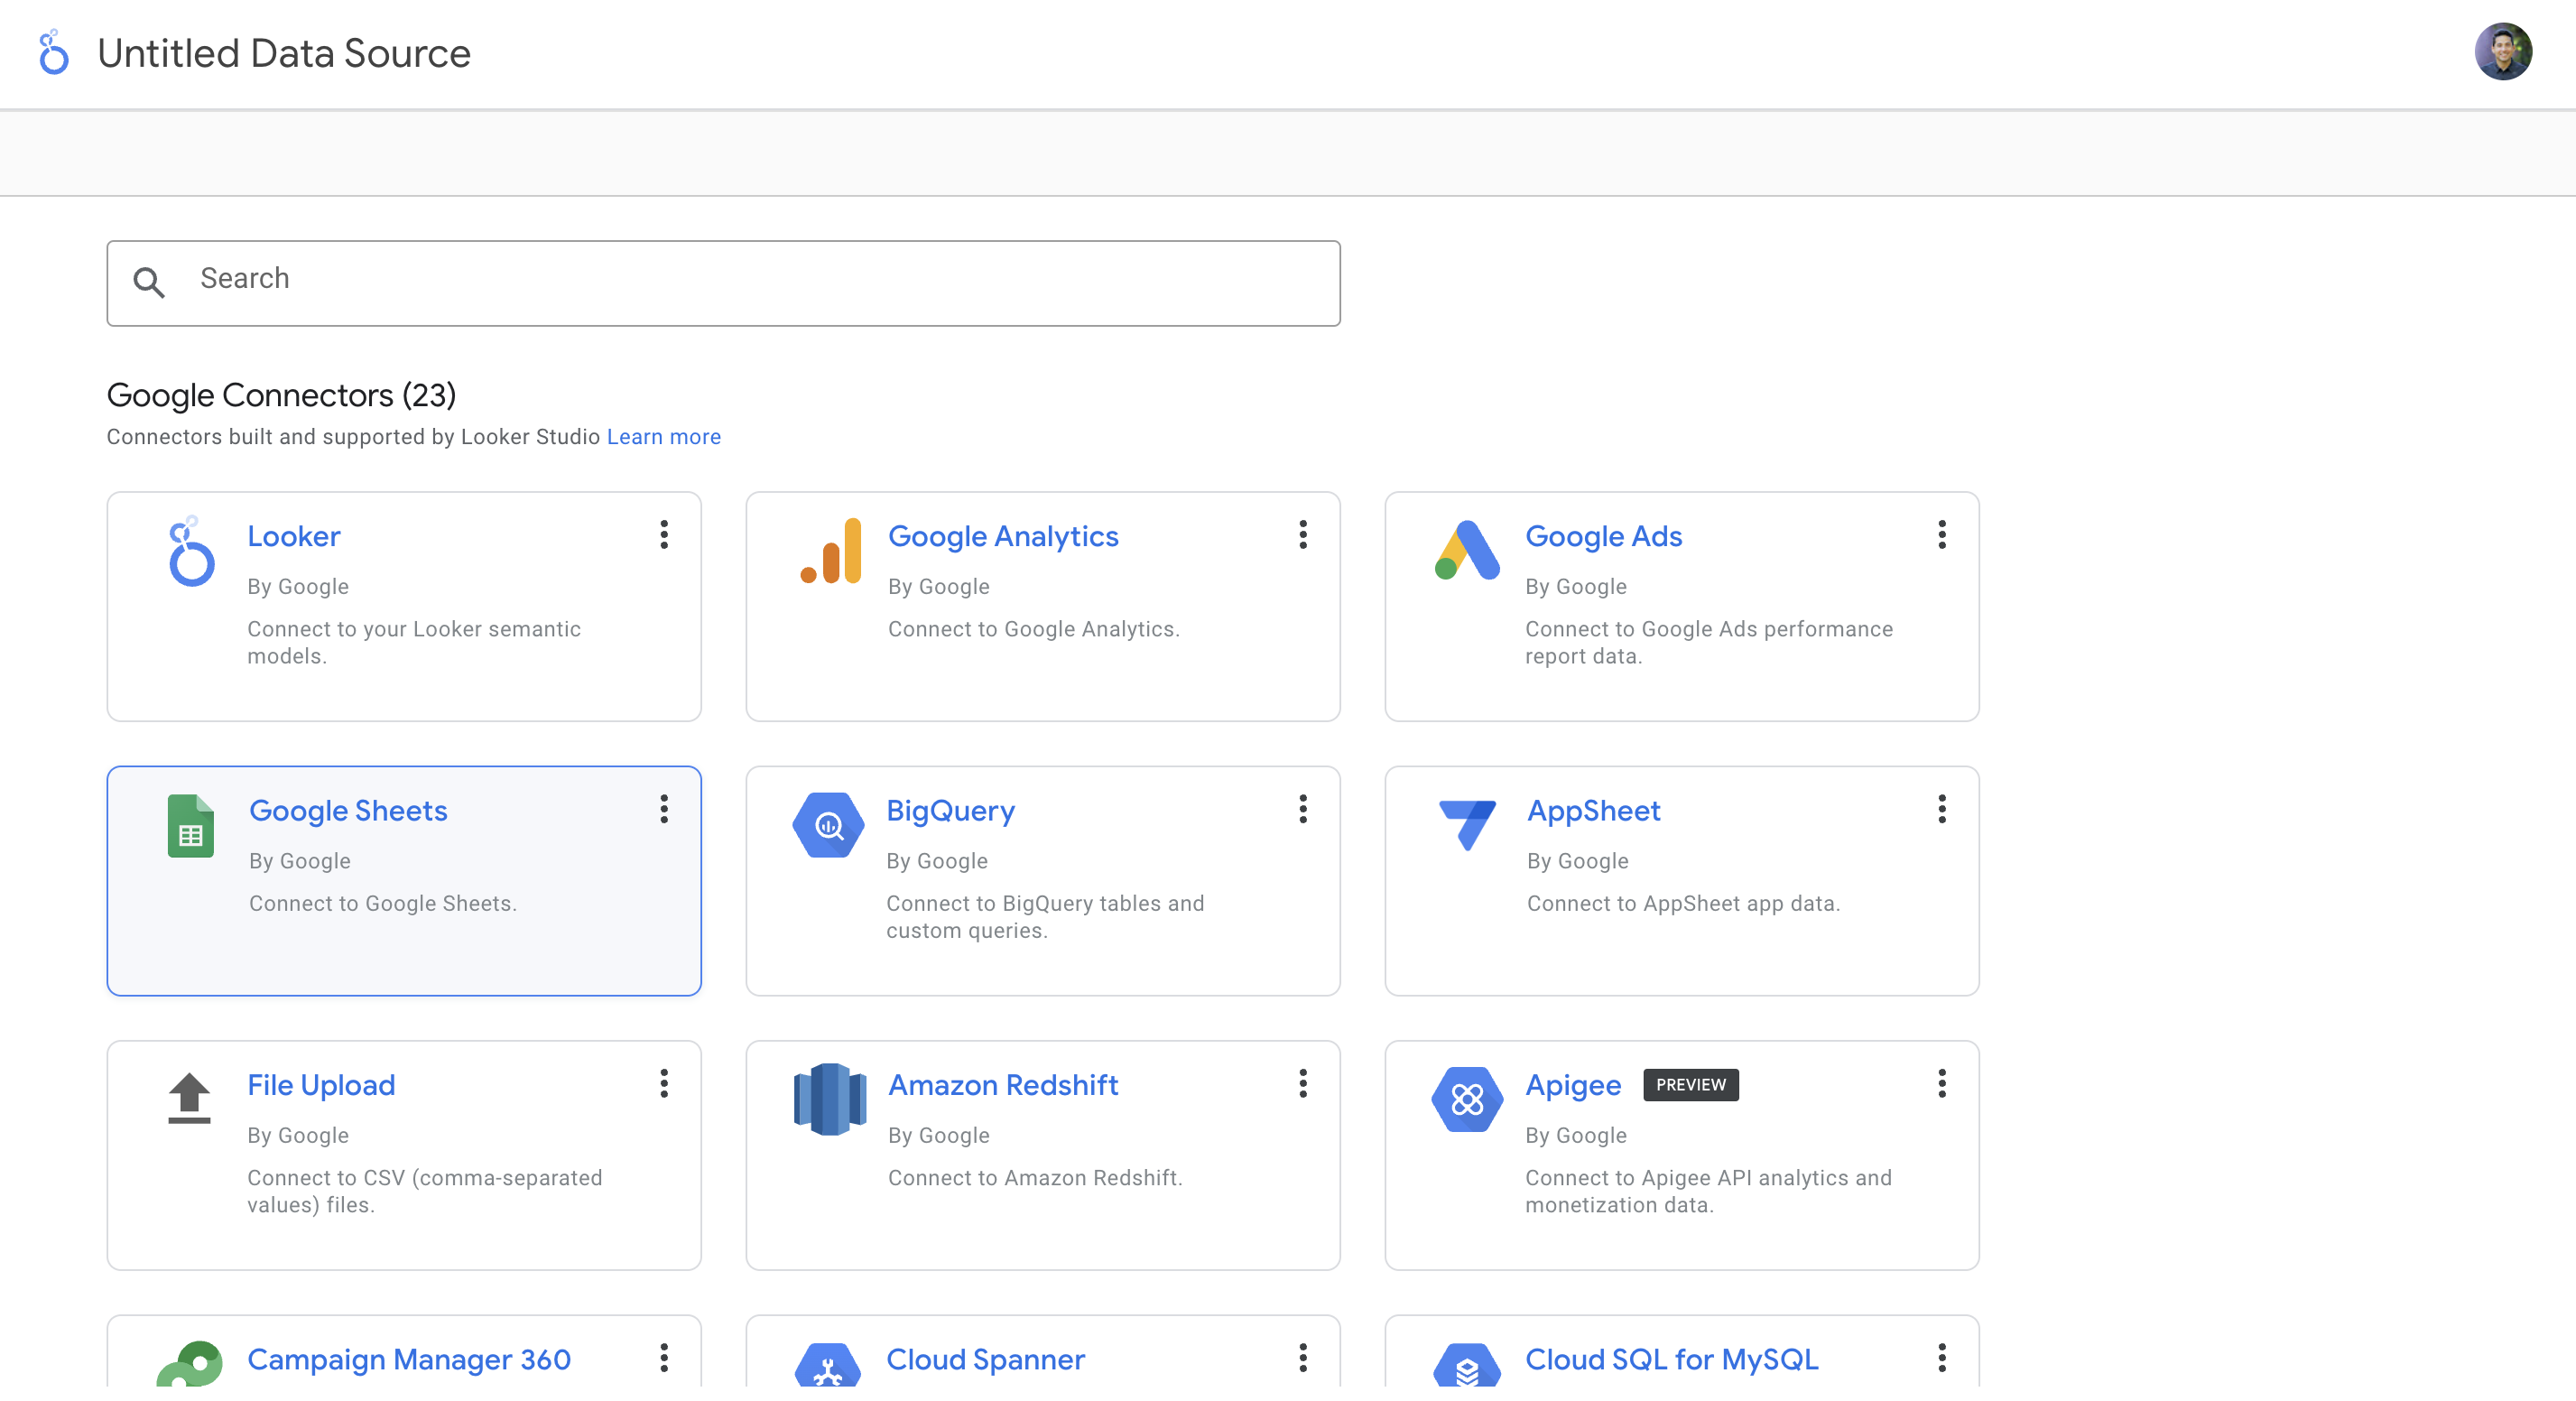
Task: Open more options for Google Ads
Action: [1942, 535]
